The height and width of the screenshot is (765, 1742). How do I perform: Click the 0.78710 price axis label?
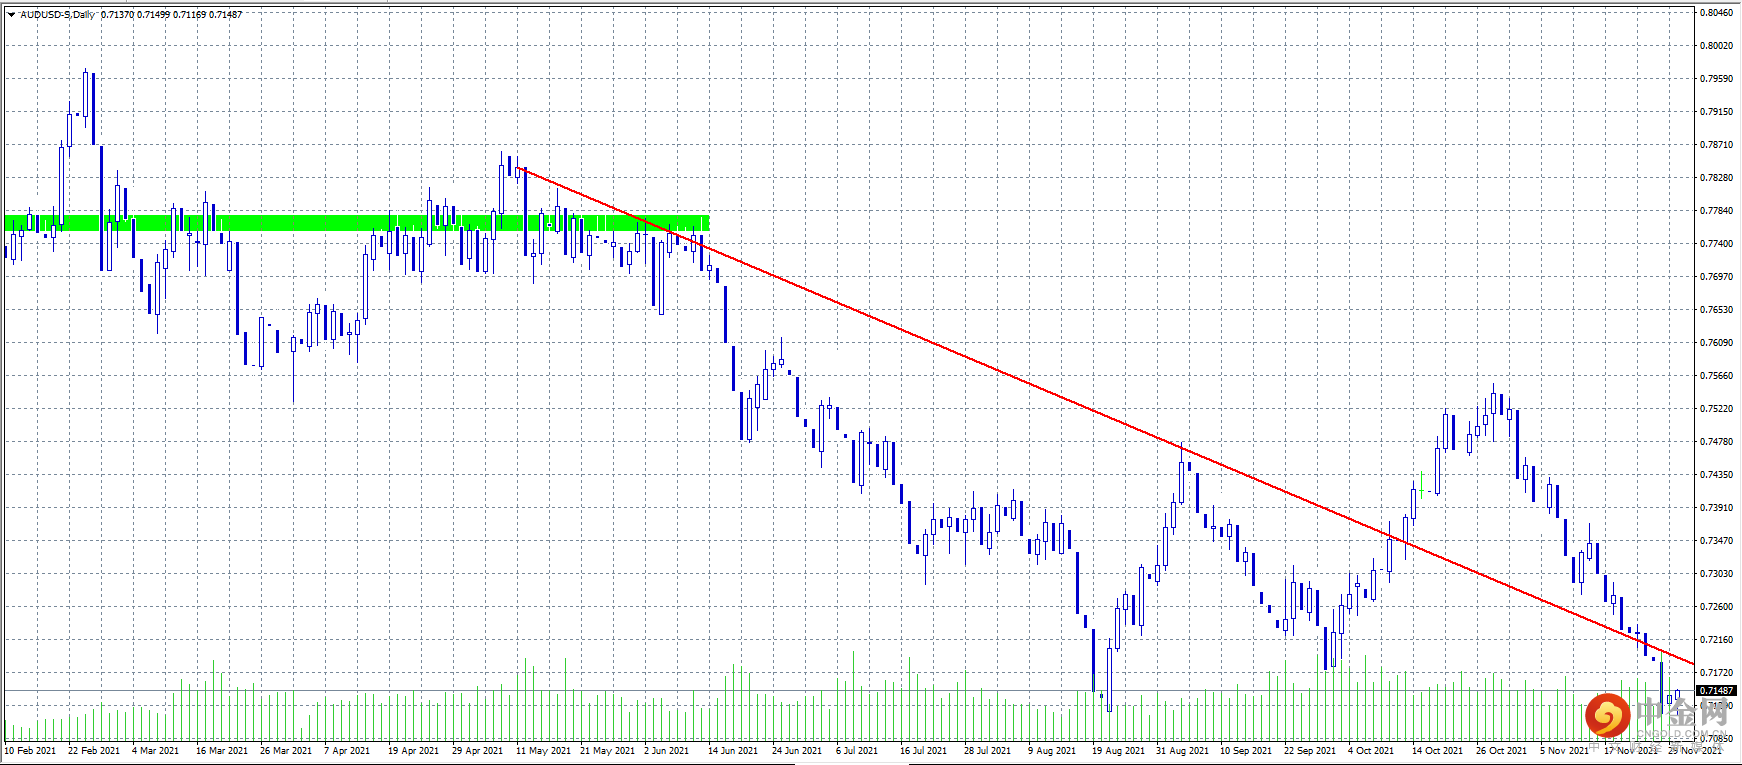click(x=1717, y=145)
